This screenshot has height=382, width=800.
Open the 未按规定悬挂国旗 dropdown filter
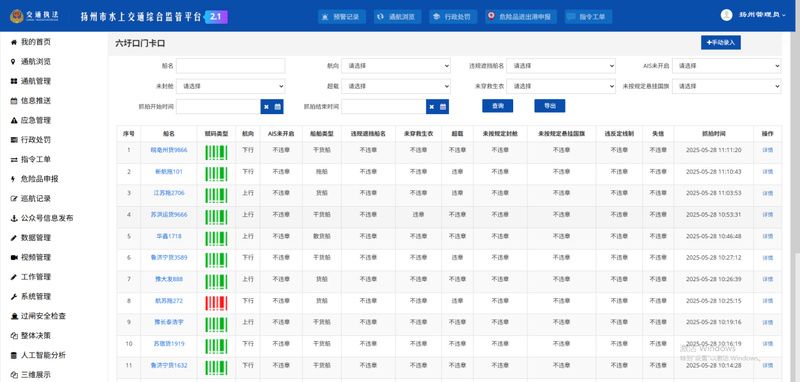(726, 86)
